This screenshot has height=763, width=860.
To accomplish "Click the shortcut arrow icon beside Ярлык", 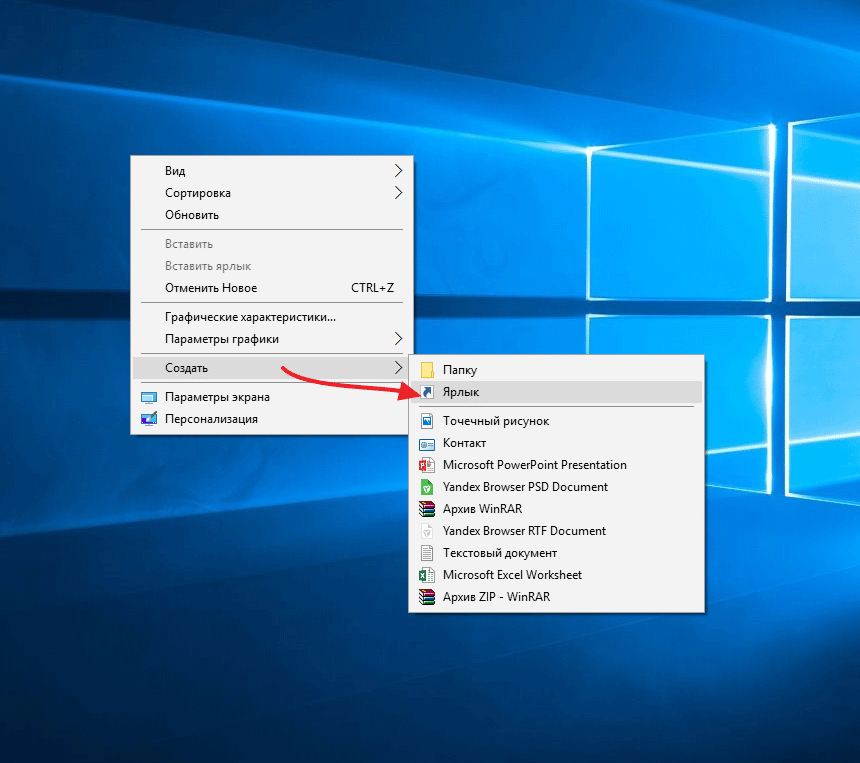I will tap(427, 392).
